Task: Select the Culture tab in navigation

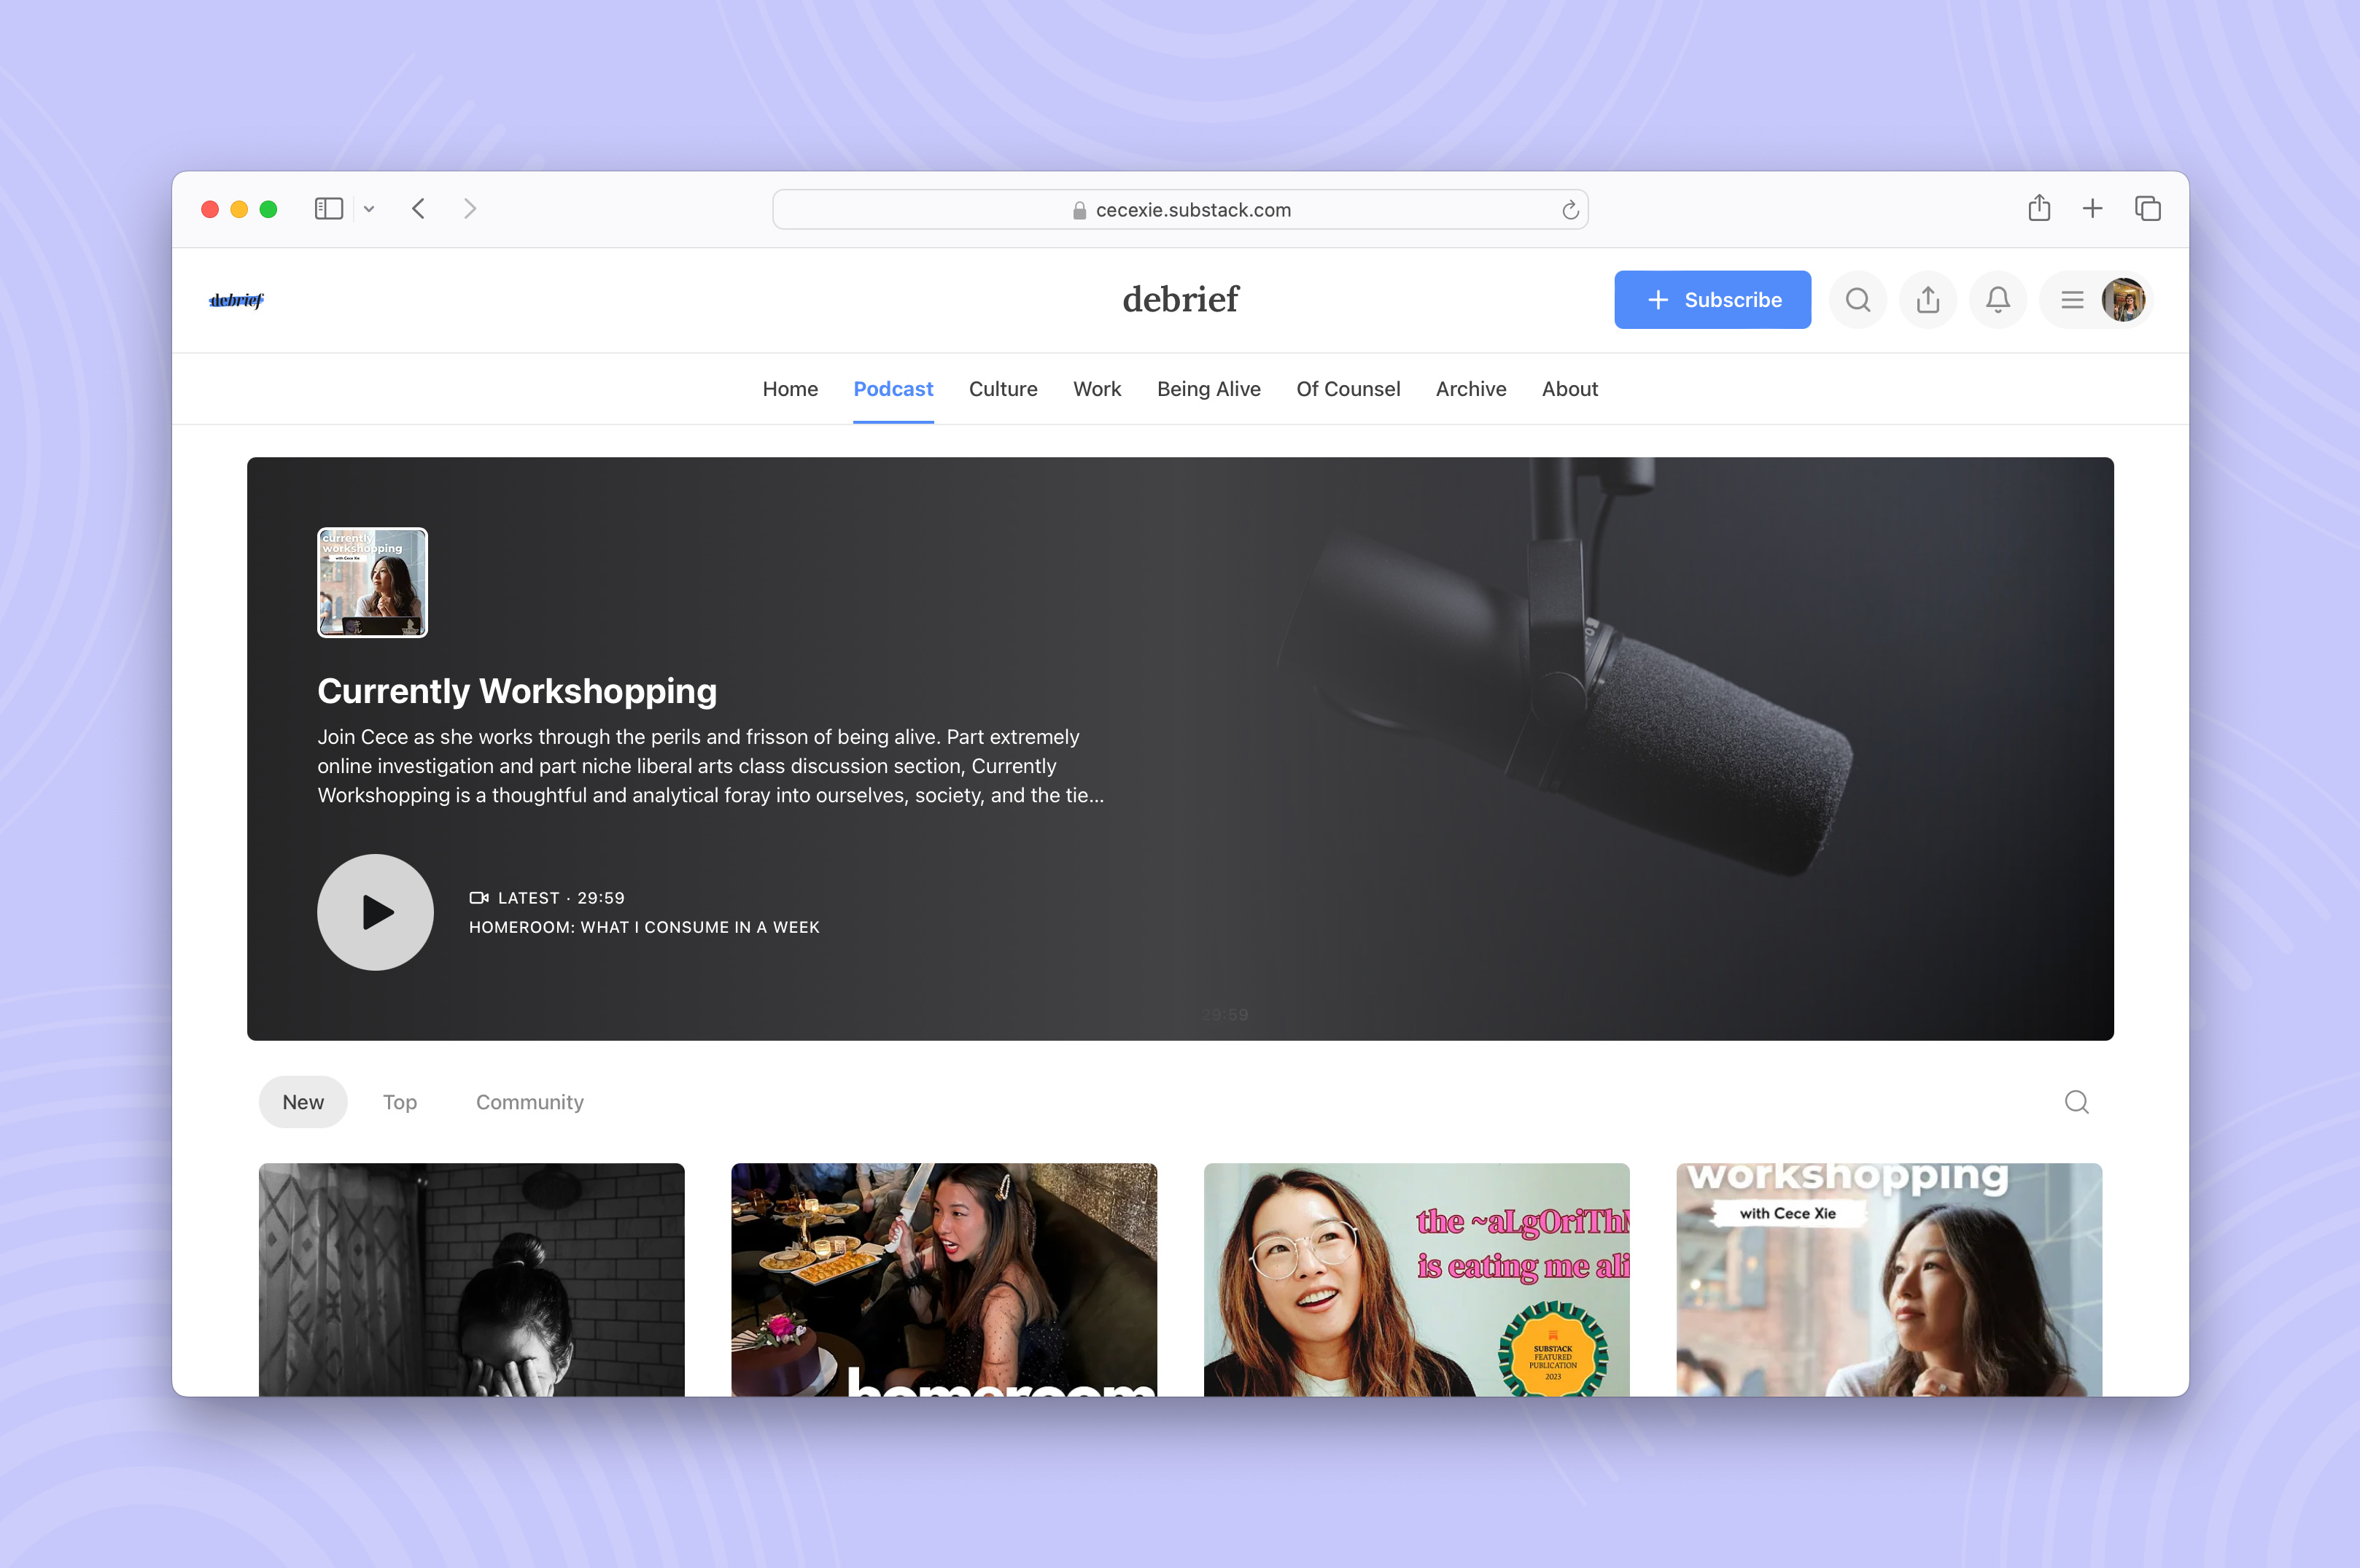Action: pyautogui.click(x=1003, y=389)
